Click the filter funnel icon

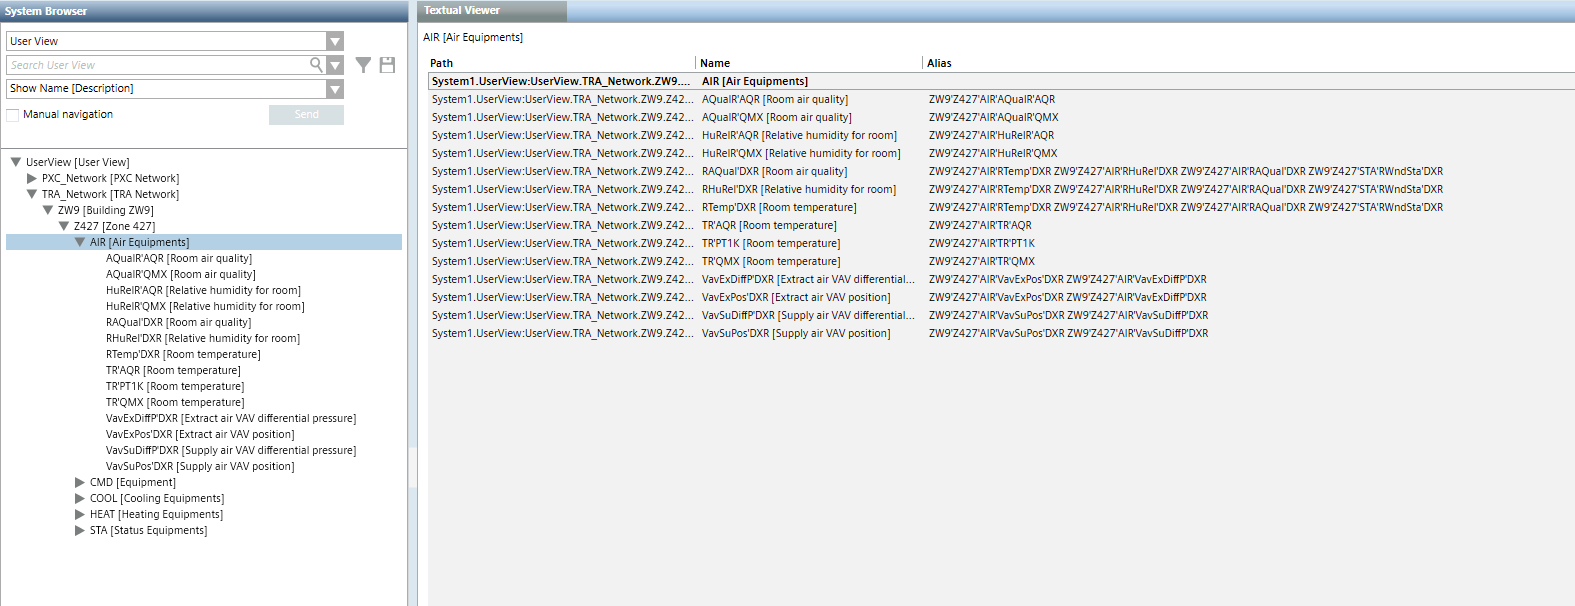pyautogui.click(x=363, y=65)
